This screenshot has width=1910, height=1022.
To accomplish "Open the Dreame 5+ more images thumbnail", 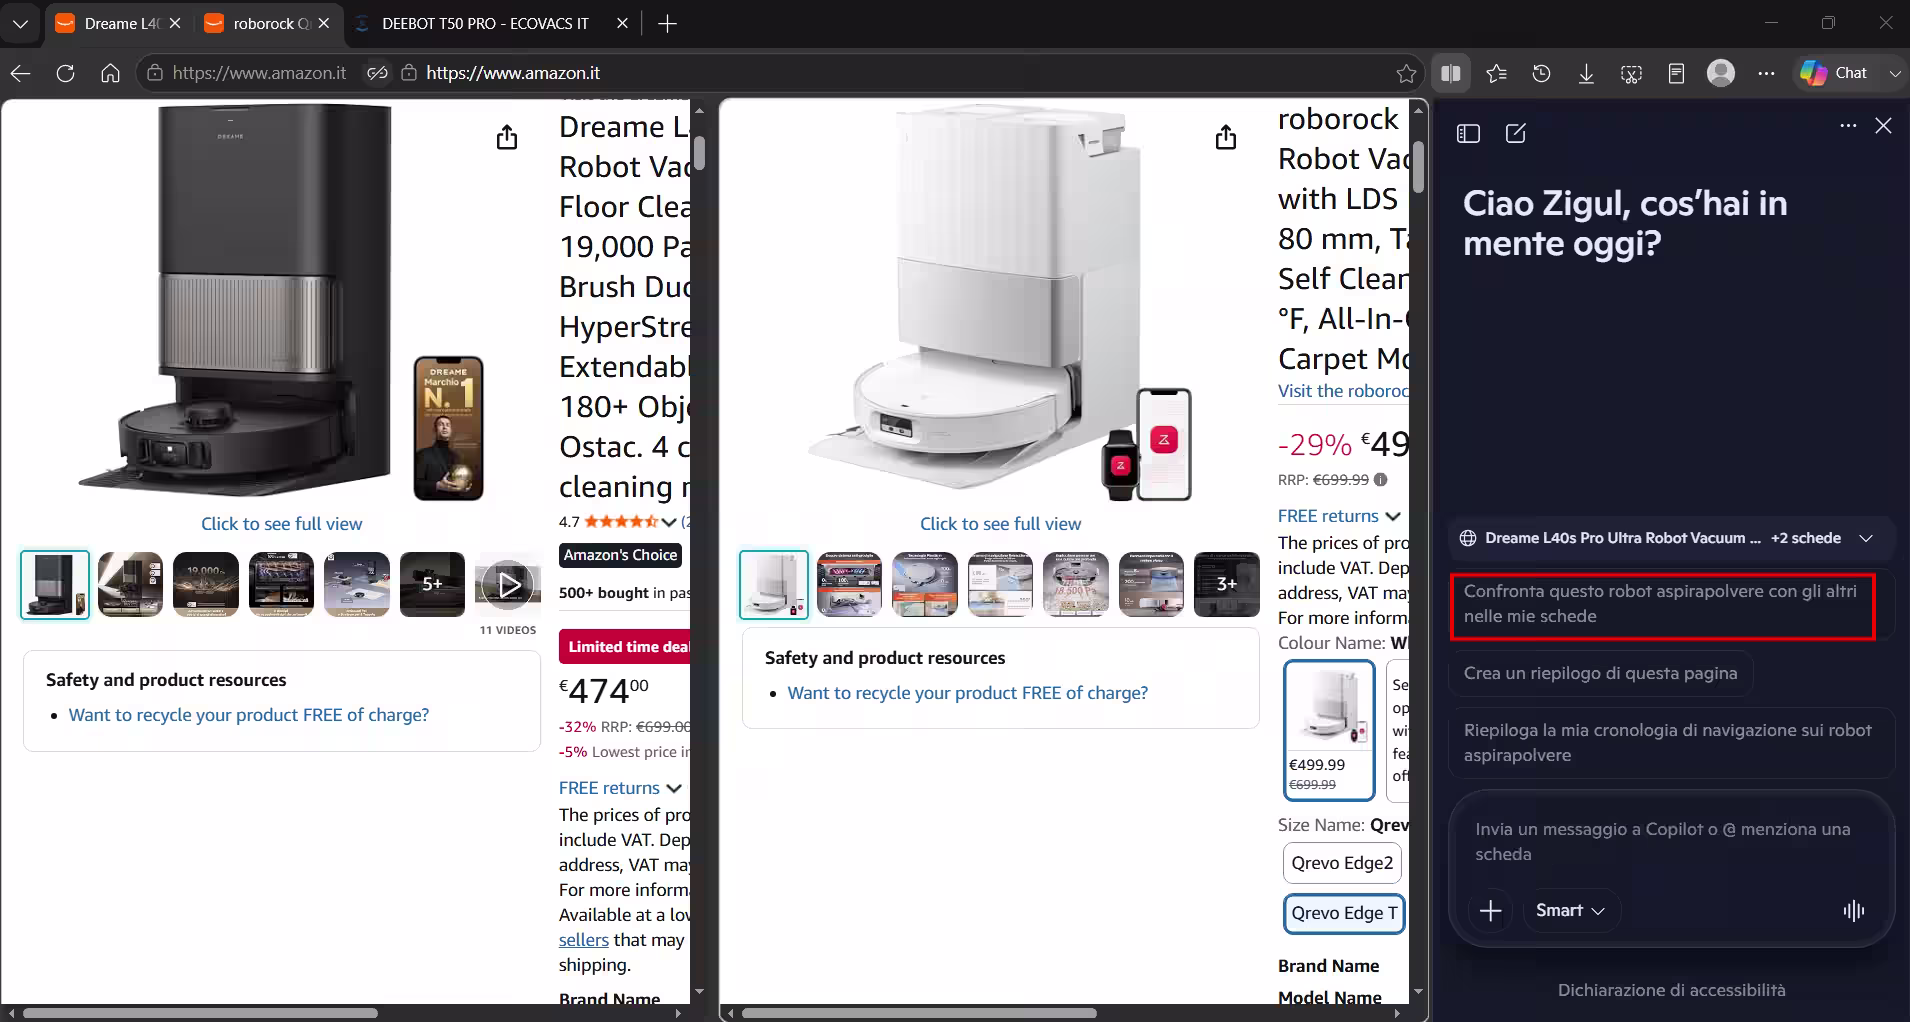I will click(x=432, y=584).
